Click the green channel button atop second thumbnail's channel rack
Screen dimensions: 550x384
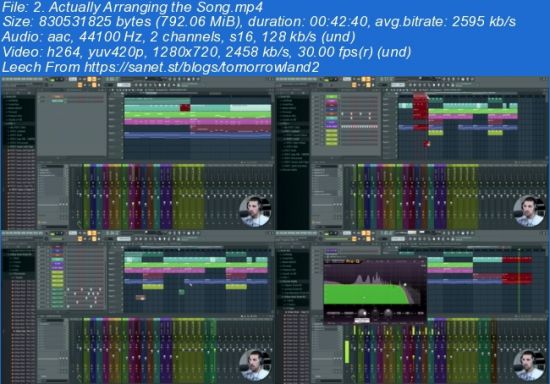331,96
